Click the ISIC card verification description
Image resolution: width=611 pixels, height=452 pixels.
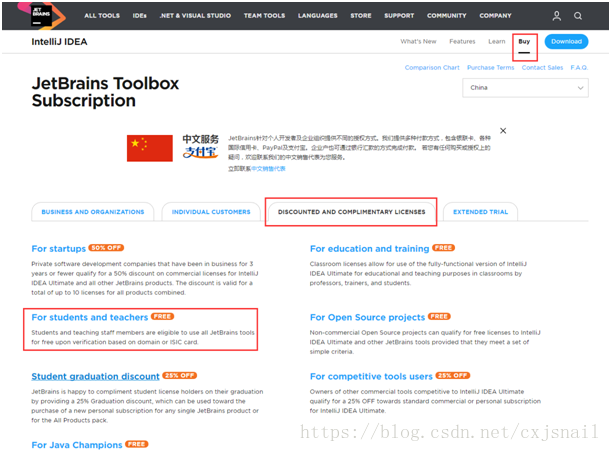[x=143, y=337]
